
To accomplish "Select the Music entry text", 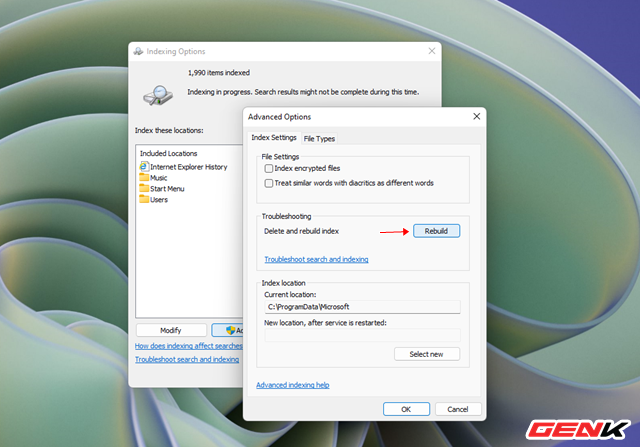I will (158, 178).
